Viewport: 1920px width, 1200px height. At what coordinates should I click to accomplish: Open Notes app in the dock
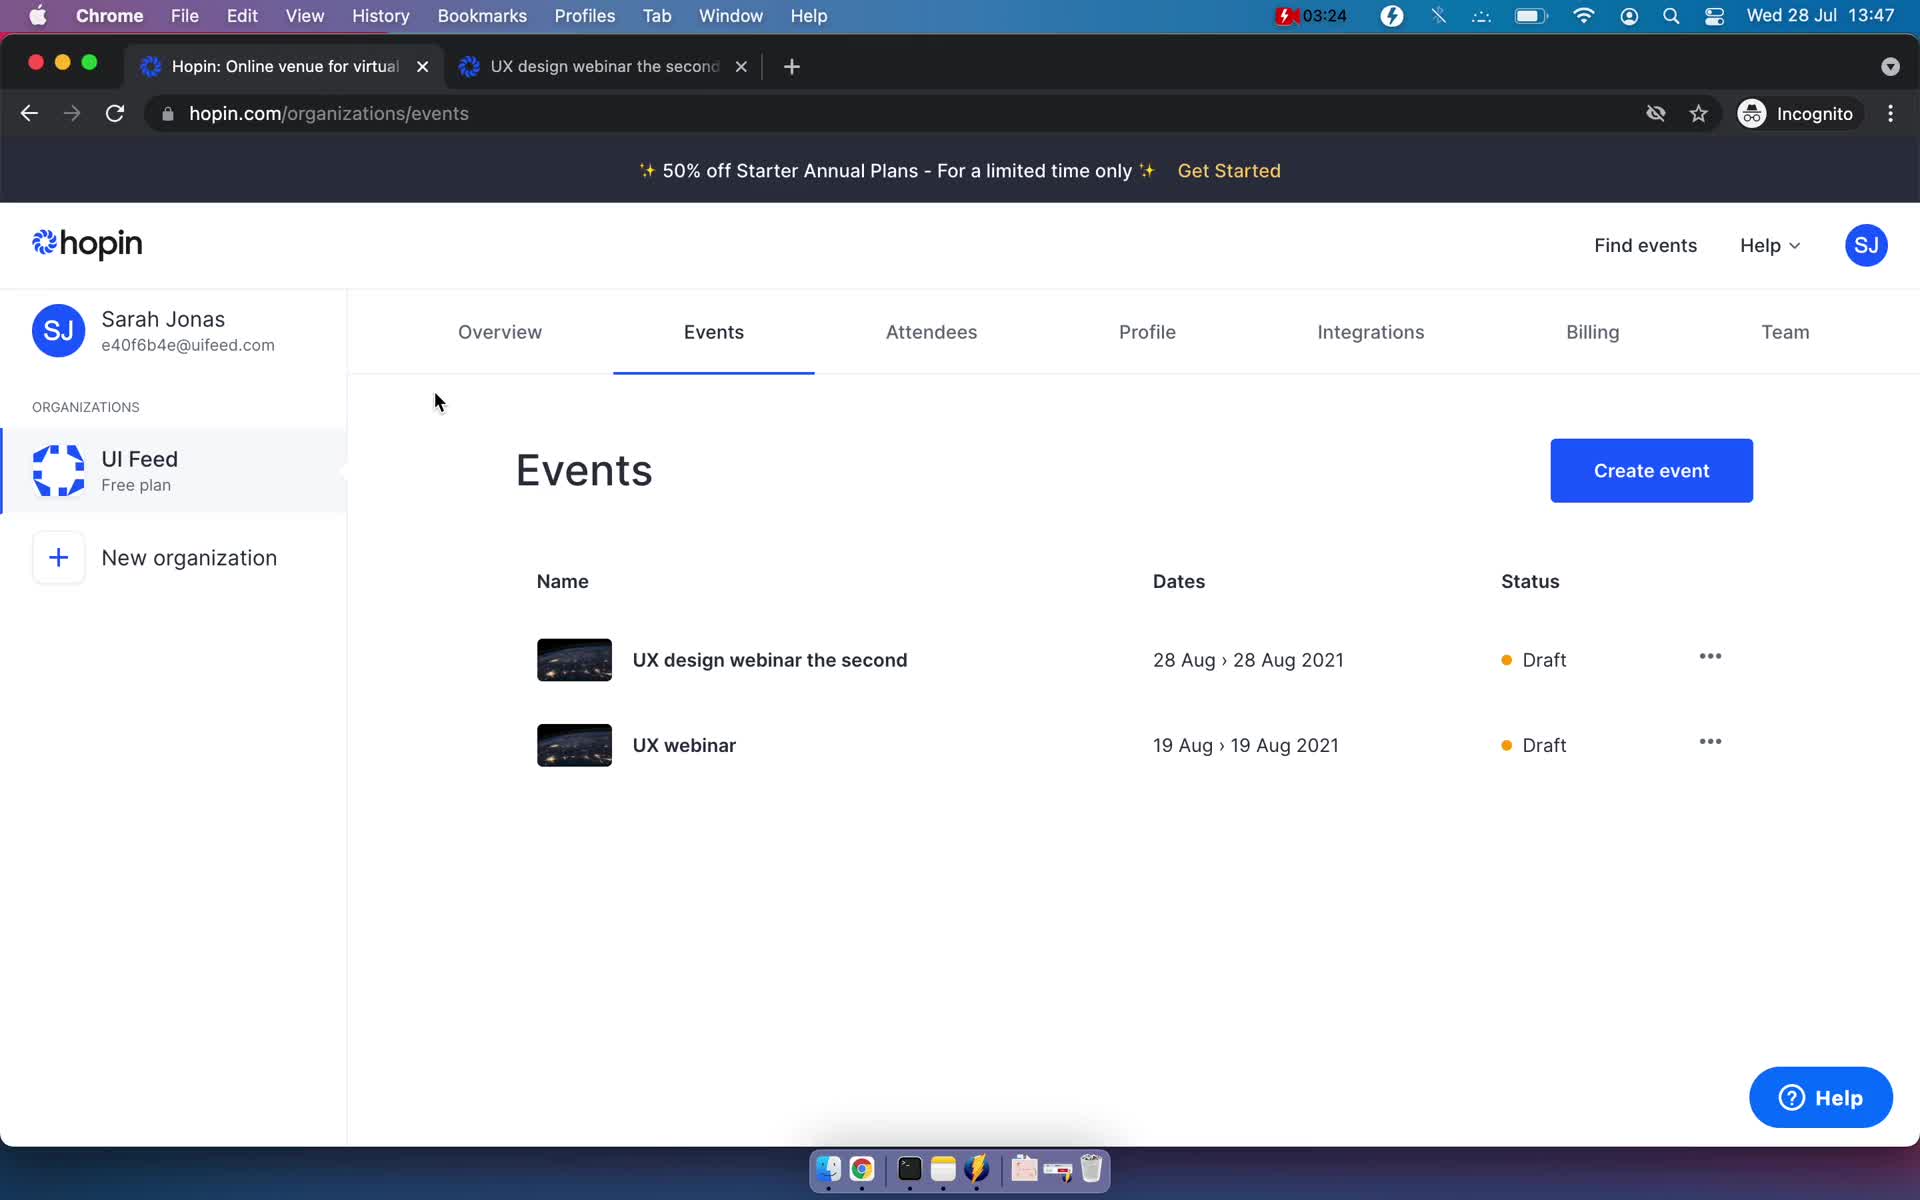(943, 1168)
